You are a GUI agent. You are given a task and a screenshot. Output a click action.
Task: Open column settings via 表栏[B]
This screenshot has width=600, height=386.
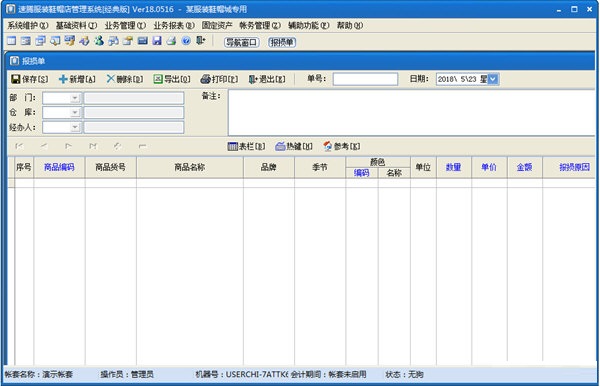coord(246,146)
